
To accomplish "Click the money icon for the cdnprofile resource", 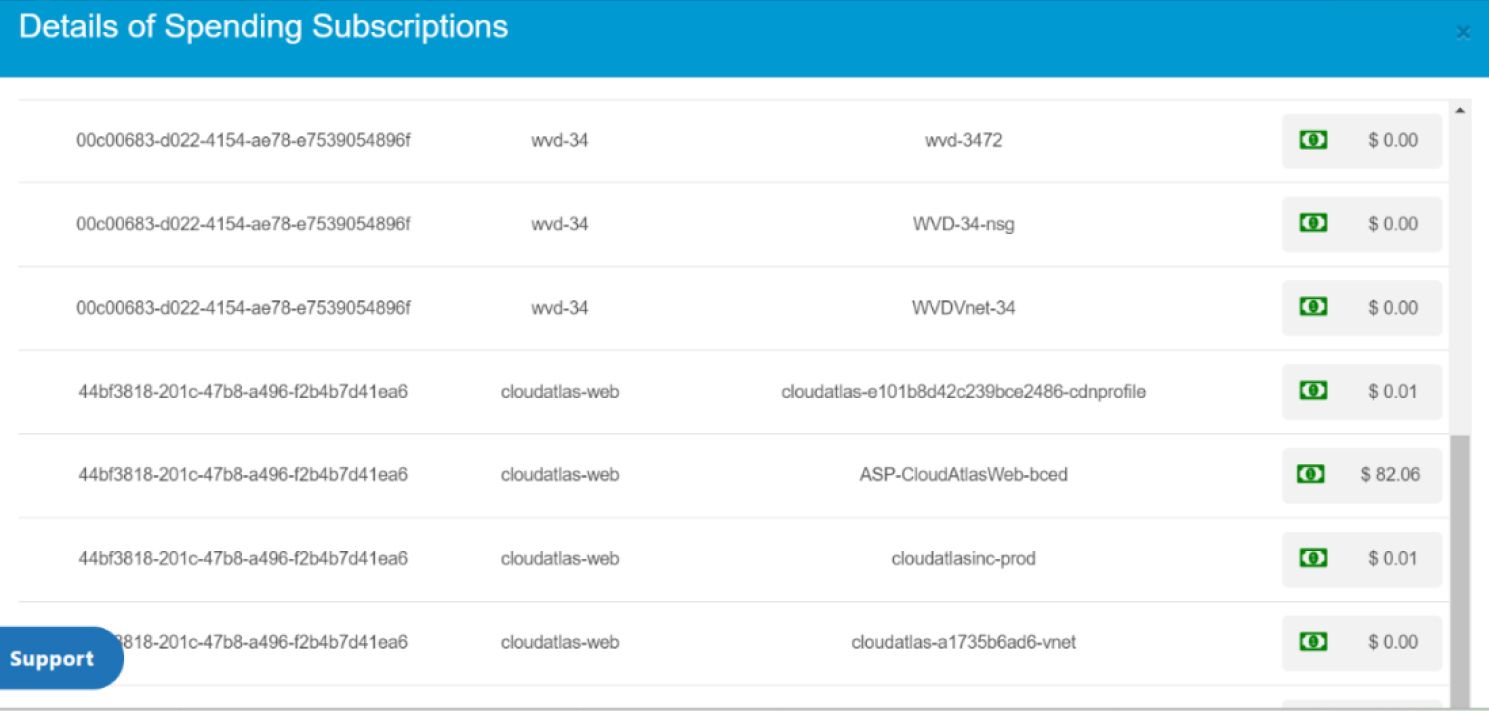I will pos(1312,391).
